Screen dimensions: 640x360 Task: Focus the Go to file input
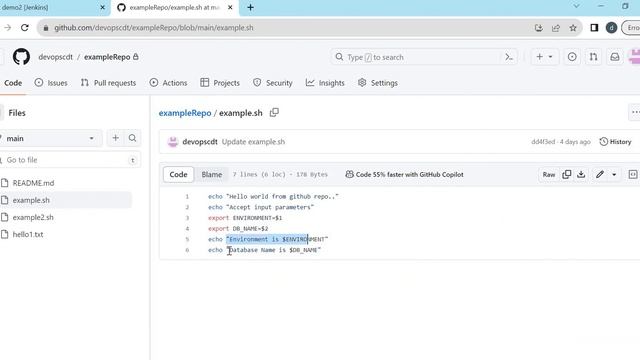click(x=69, y=160)
